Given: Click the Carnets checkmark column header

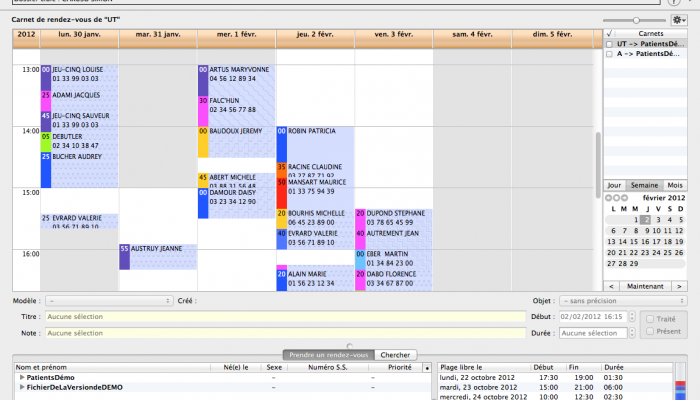Looking at the screenshot, I should [609, 34].
